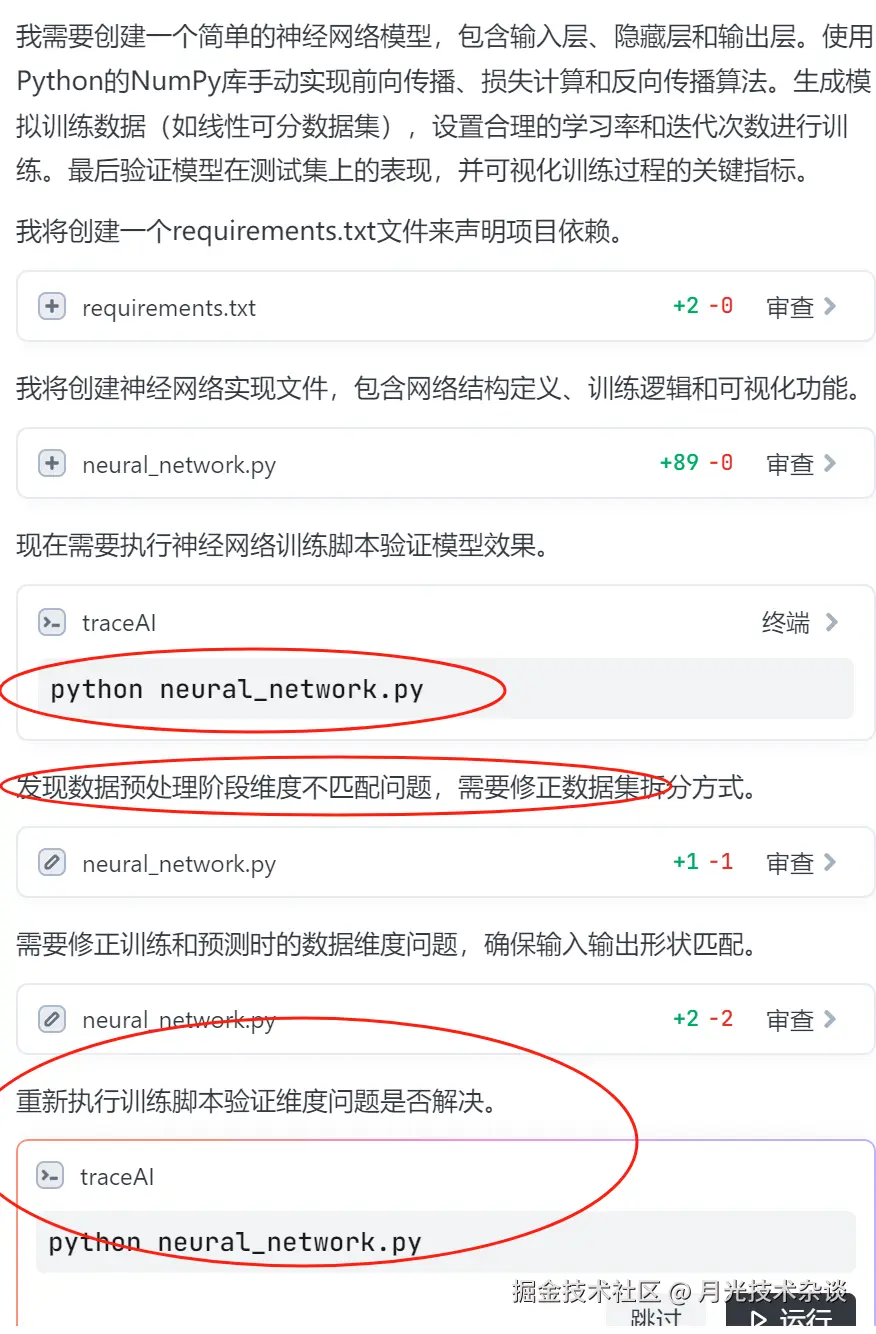
Task: Open neural_network.py file with +89 additions
Action: [179, 464]
